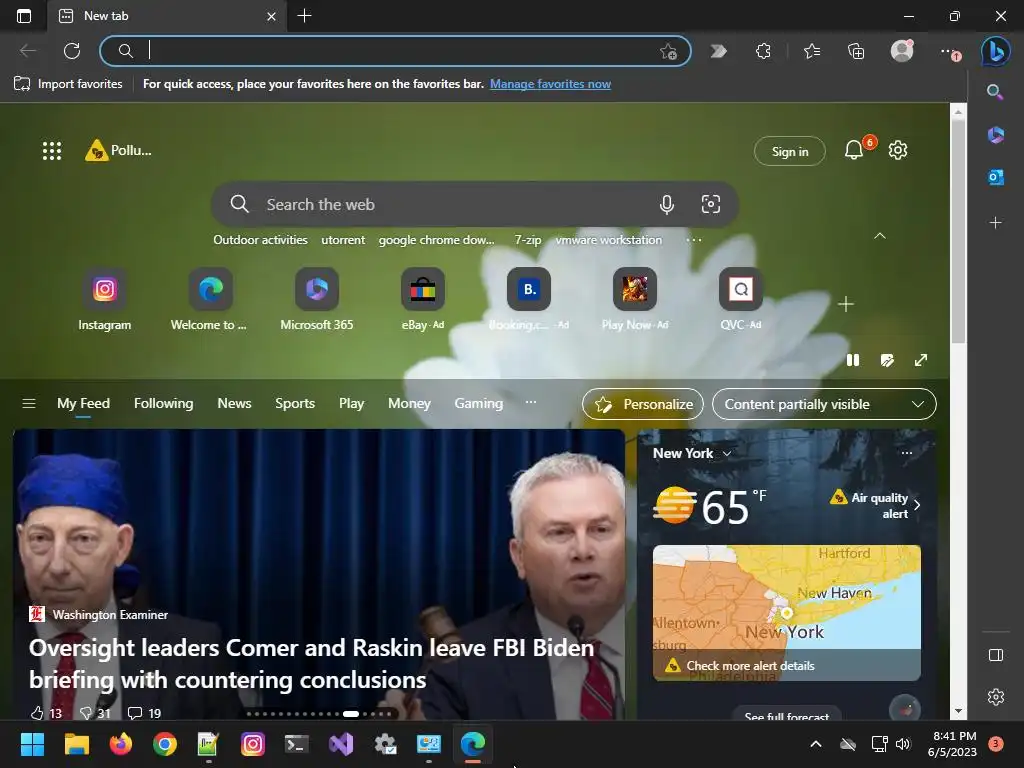Open the Windows Start menu
This screenshot has width=1024, height=768.
tap(32, 744)
